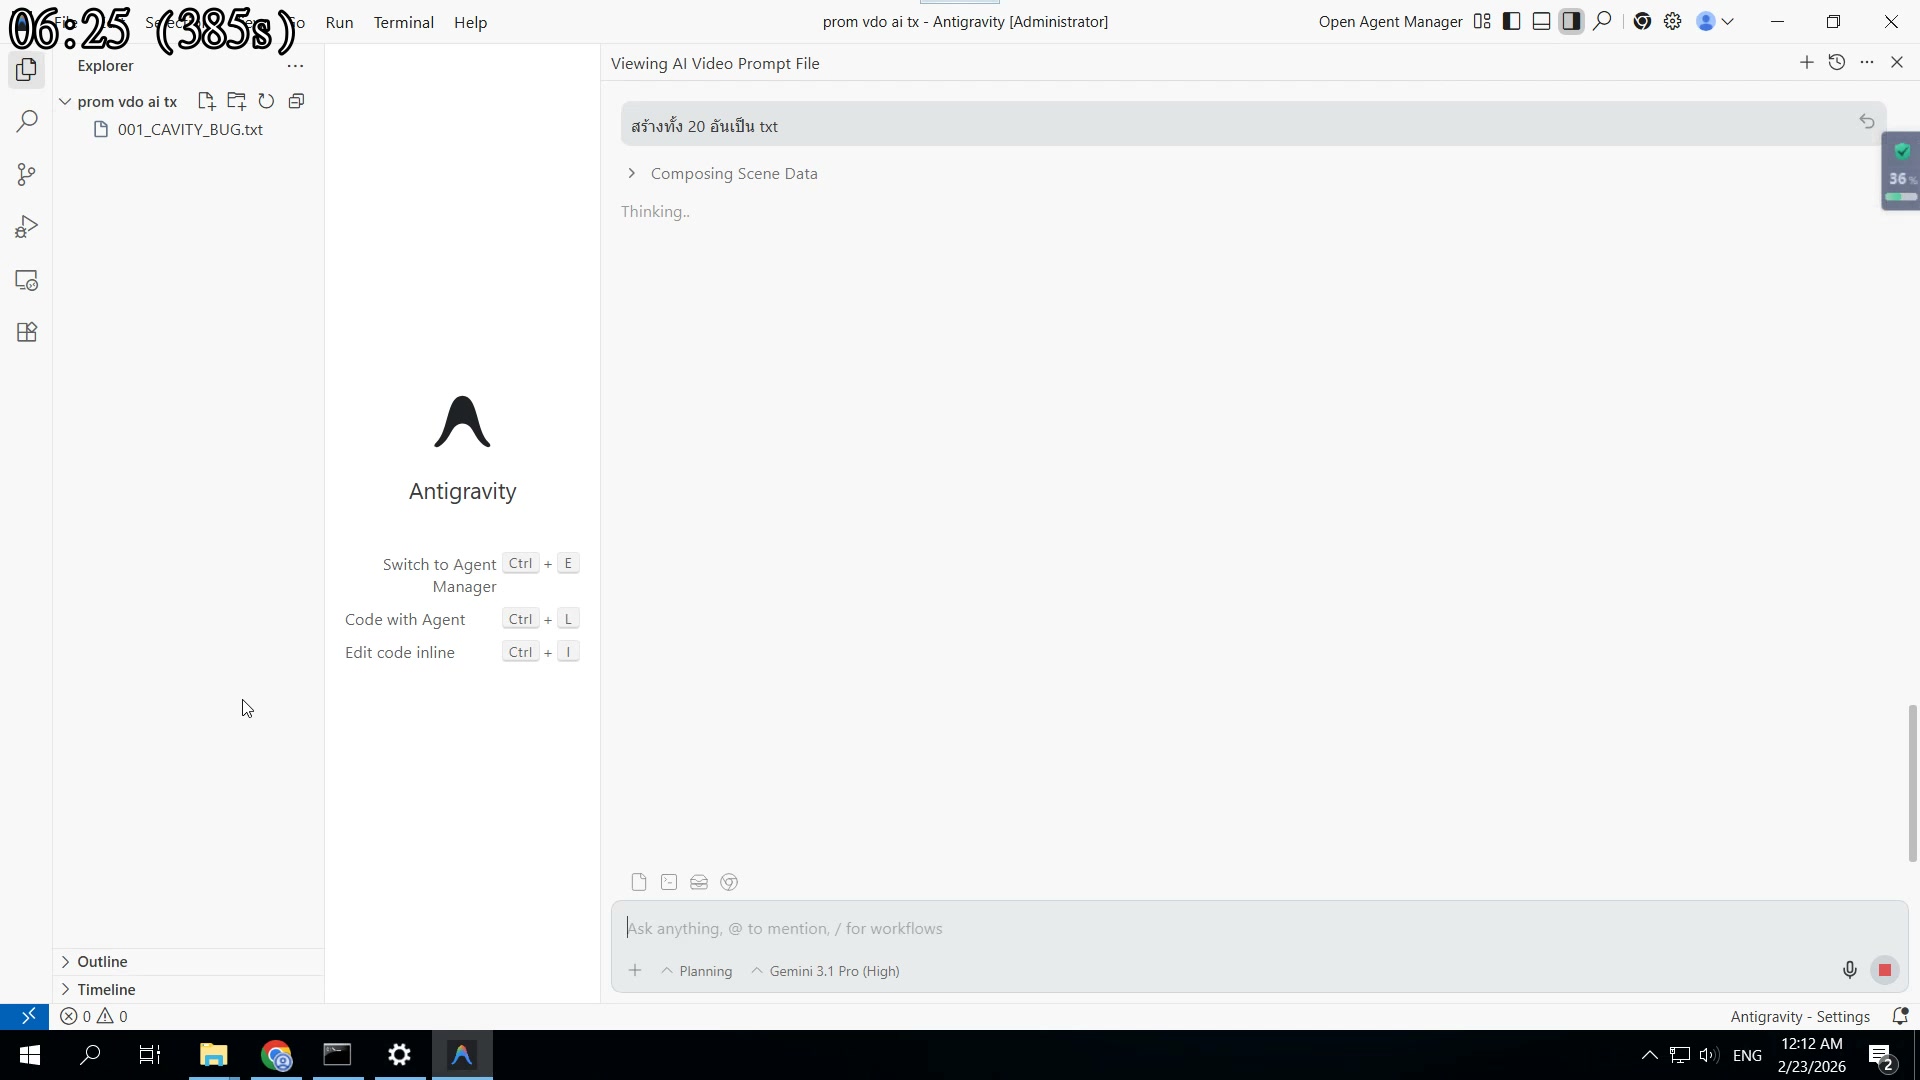Viewport: 1920px width, 1080px height.
Task: Open the Search view in activity bar
Action: [x=27, y=122]
